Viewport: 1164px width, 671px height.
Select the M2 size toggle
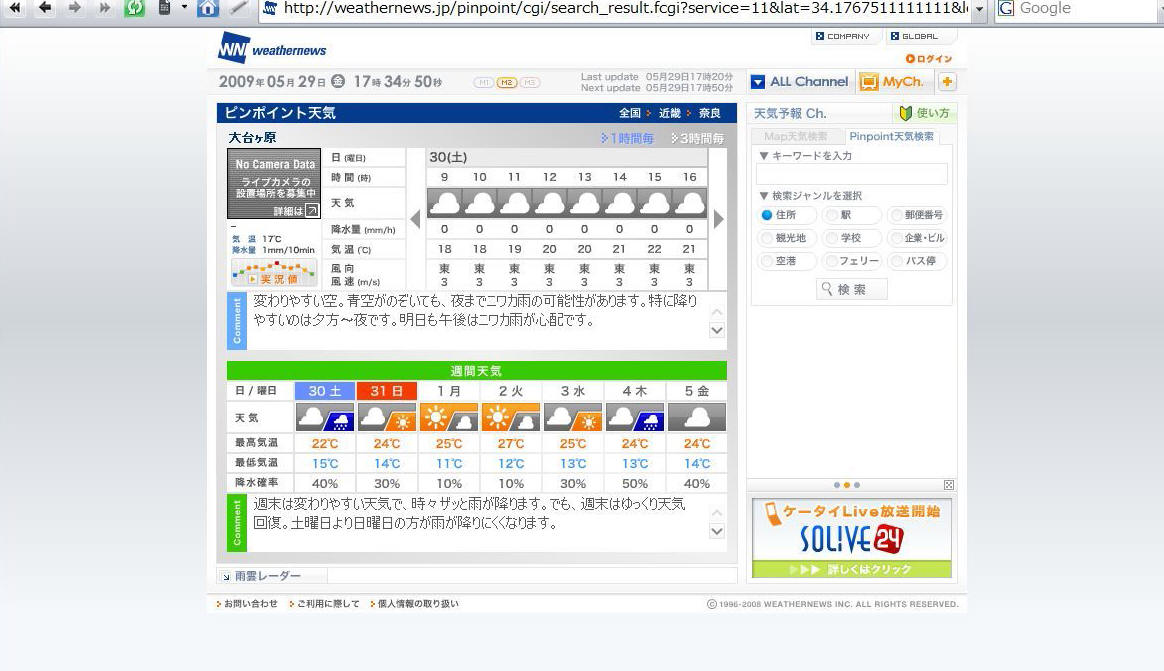(x=506, y=82)
